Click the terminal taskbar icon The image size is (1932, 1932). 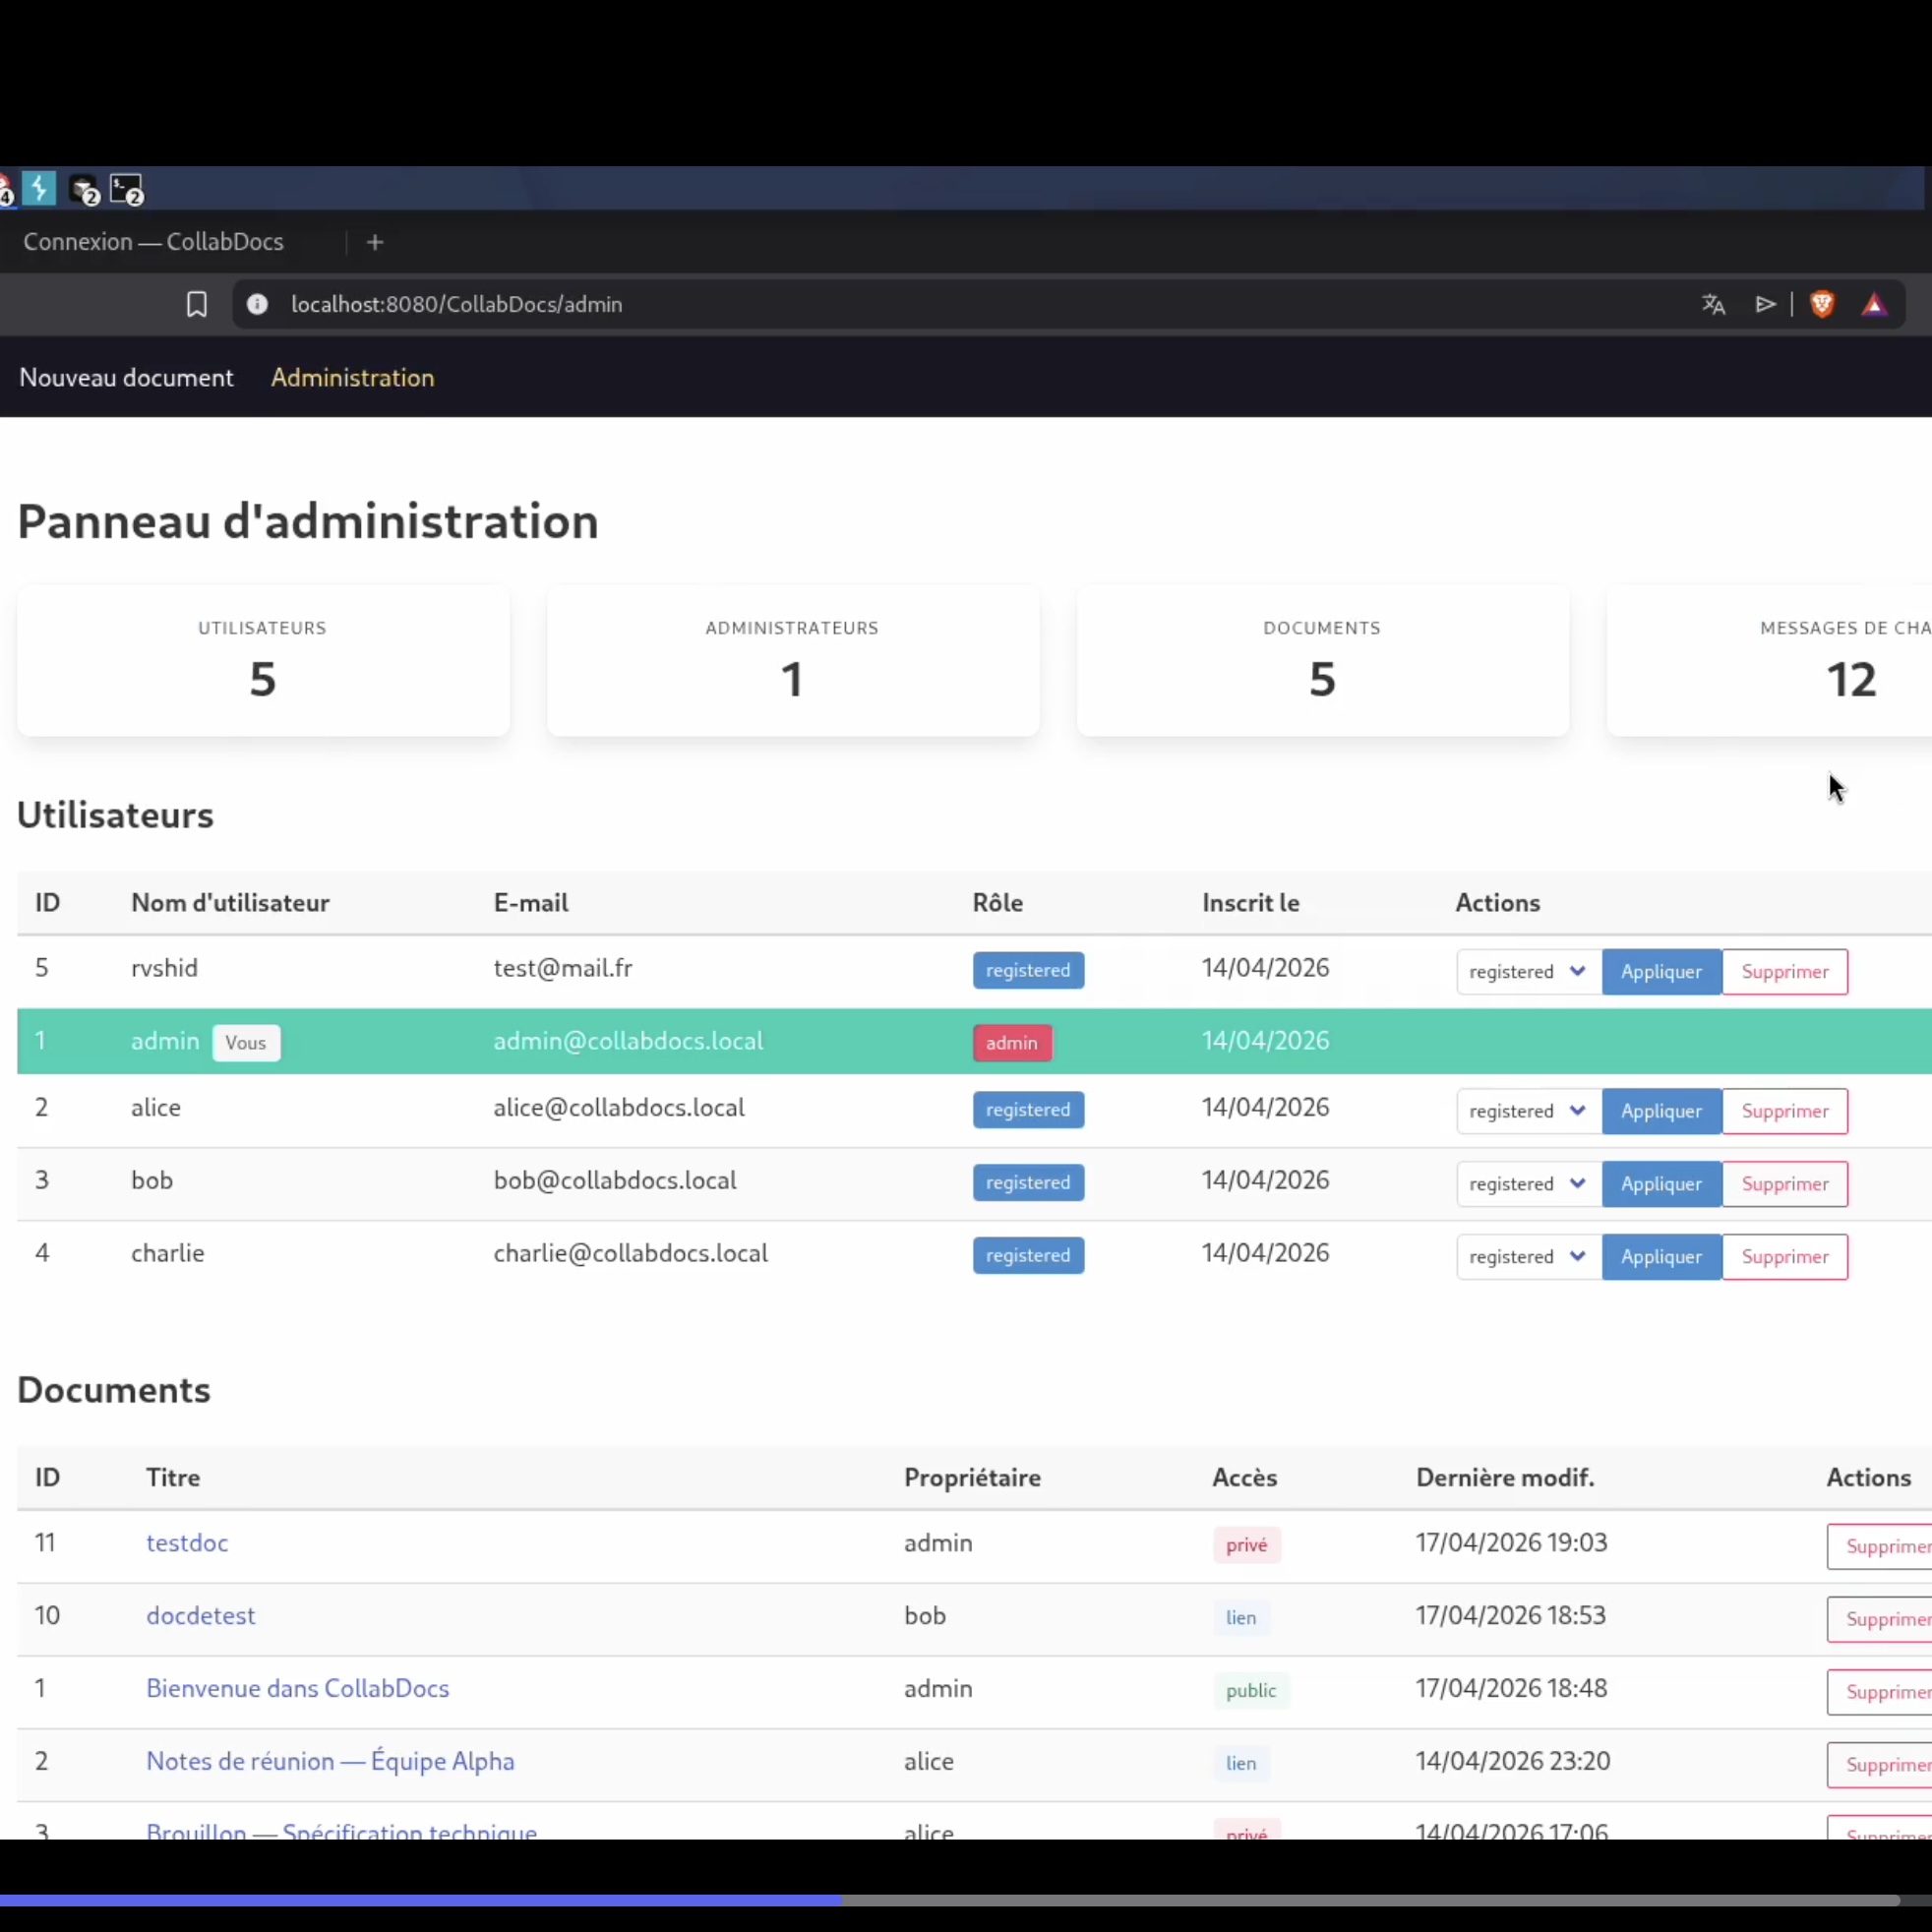(127, 190)
